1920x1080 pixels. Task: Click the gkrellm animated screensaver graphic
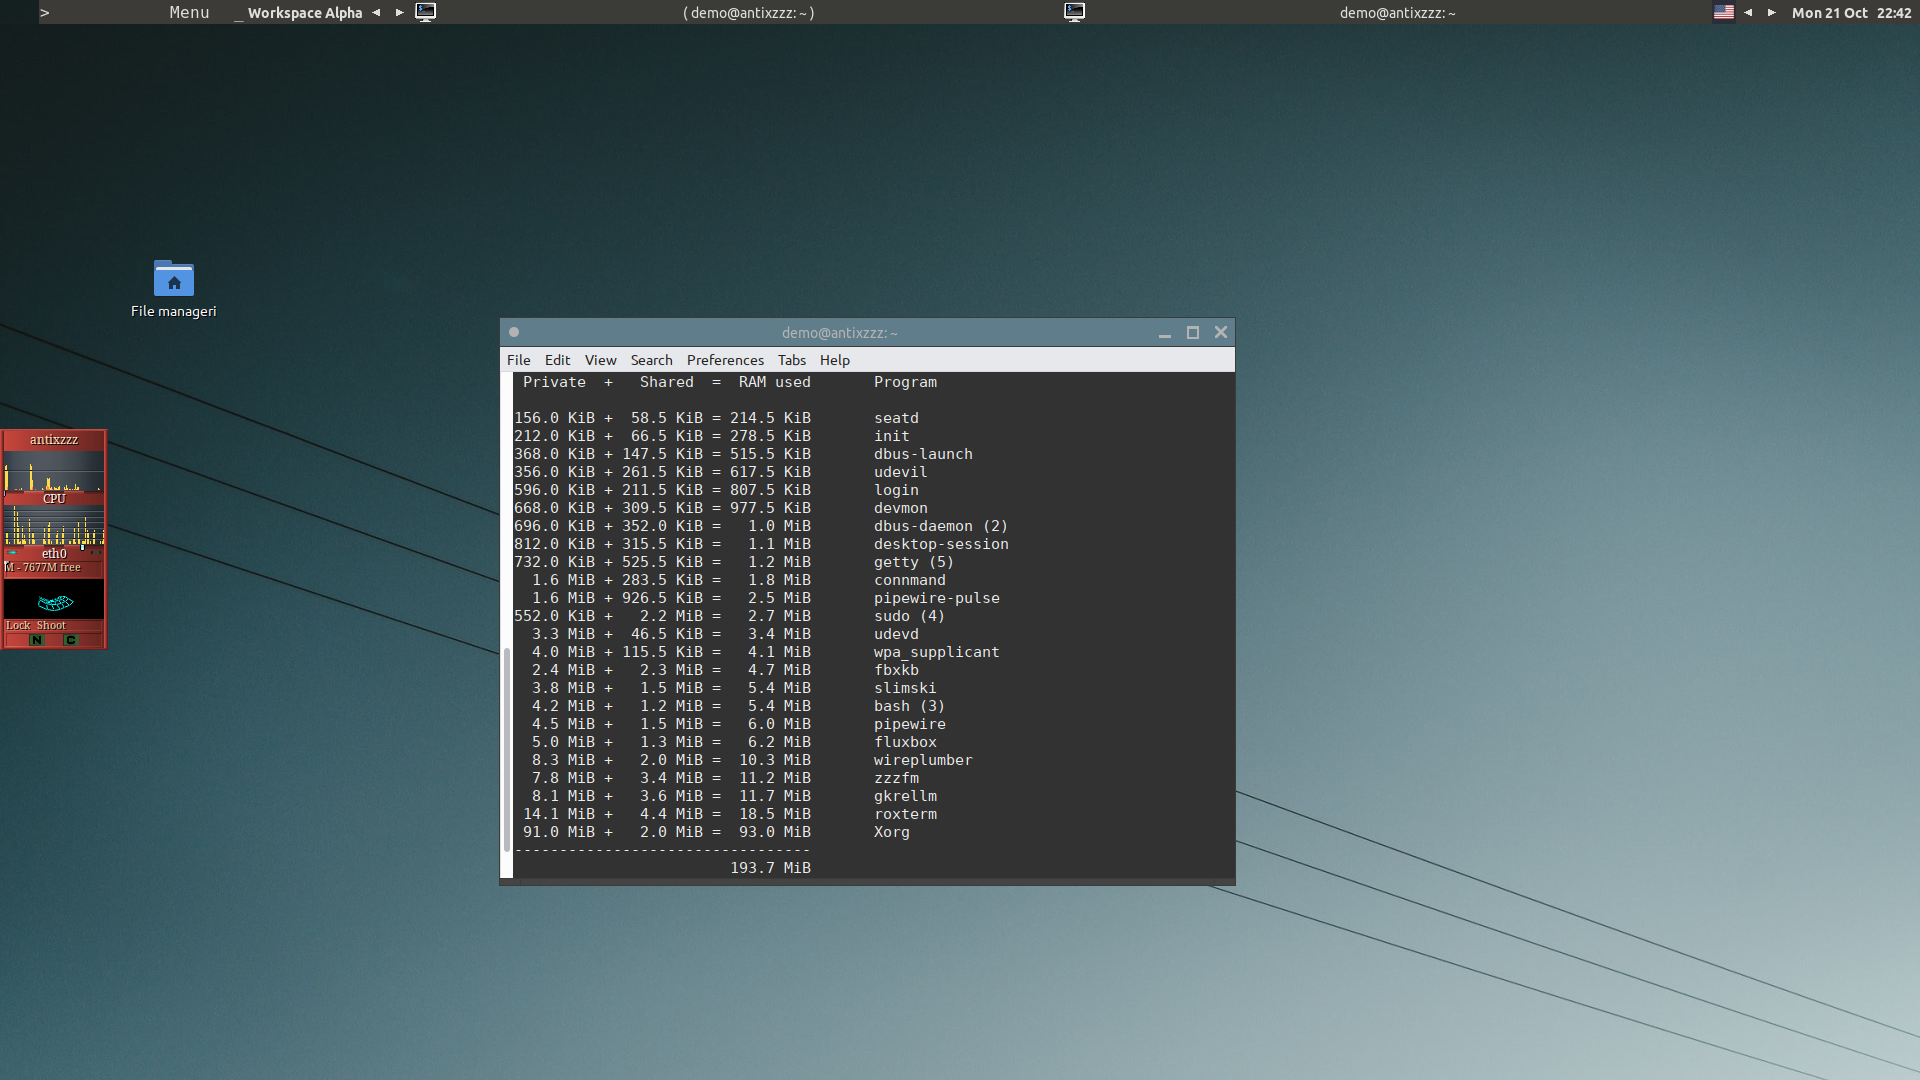coord(54,600)
